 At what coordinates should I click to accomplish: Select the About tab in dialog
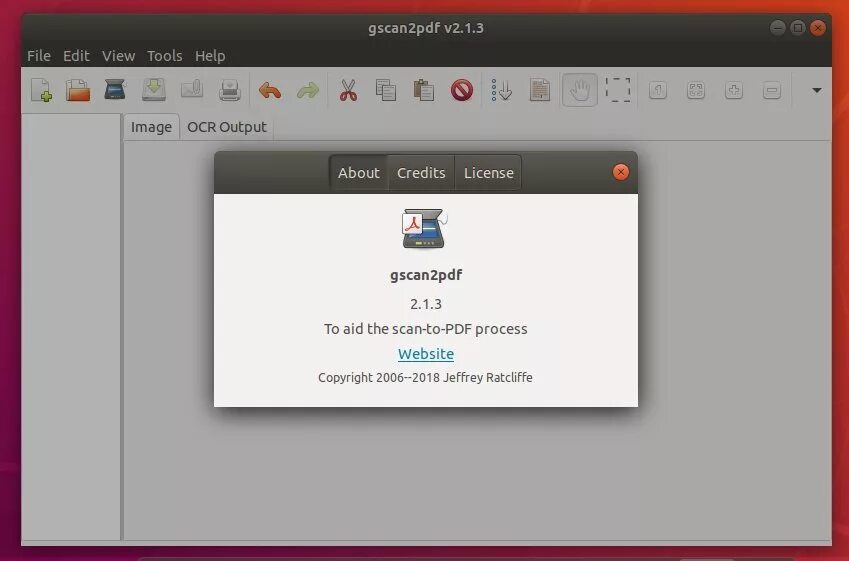click(x=358, y=173)
